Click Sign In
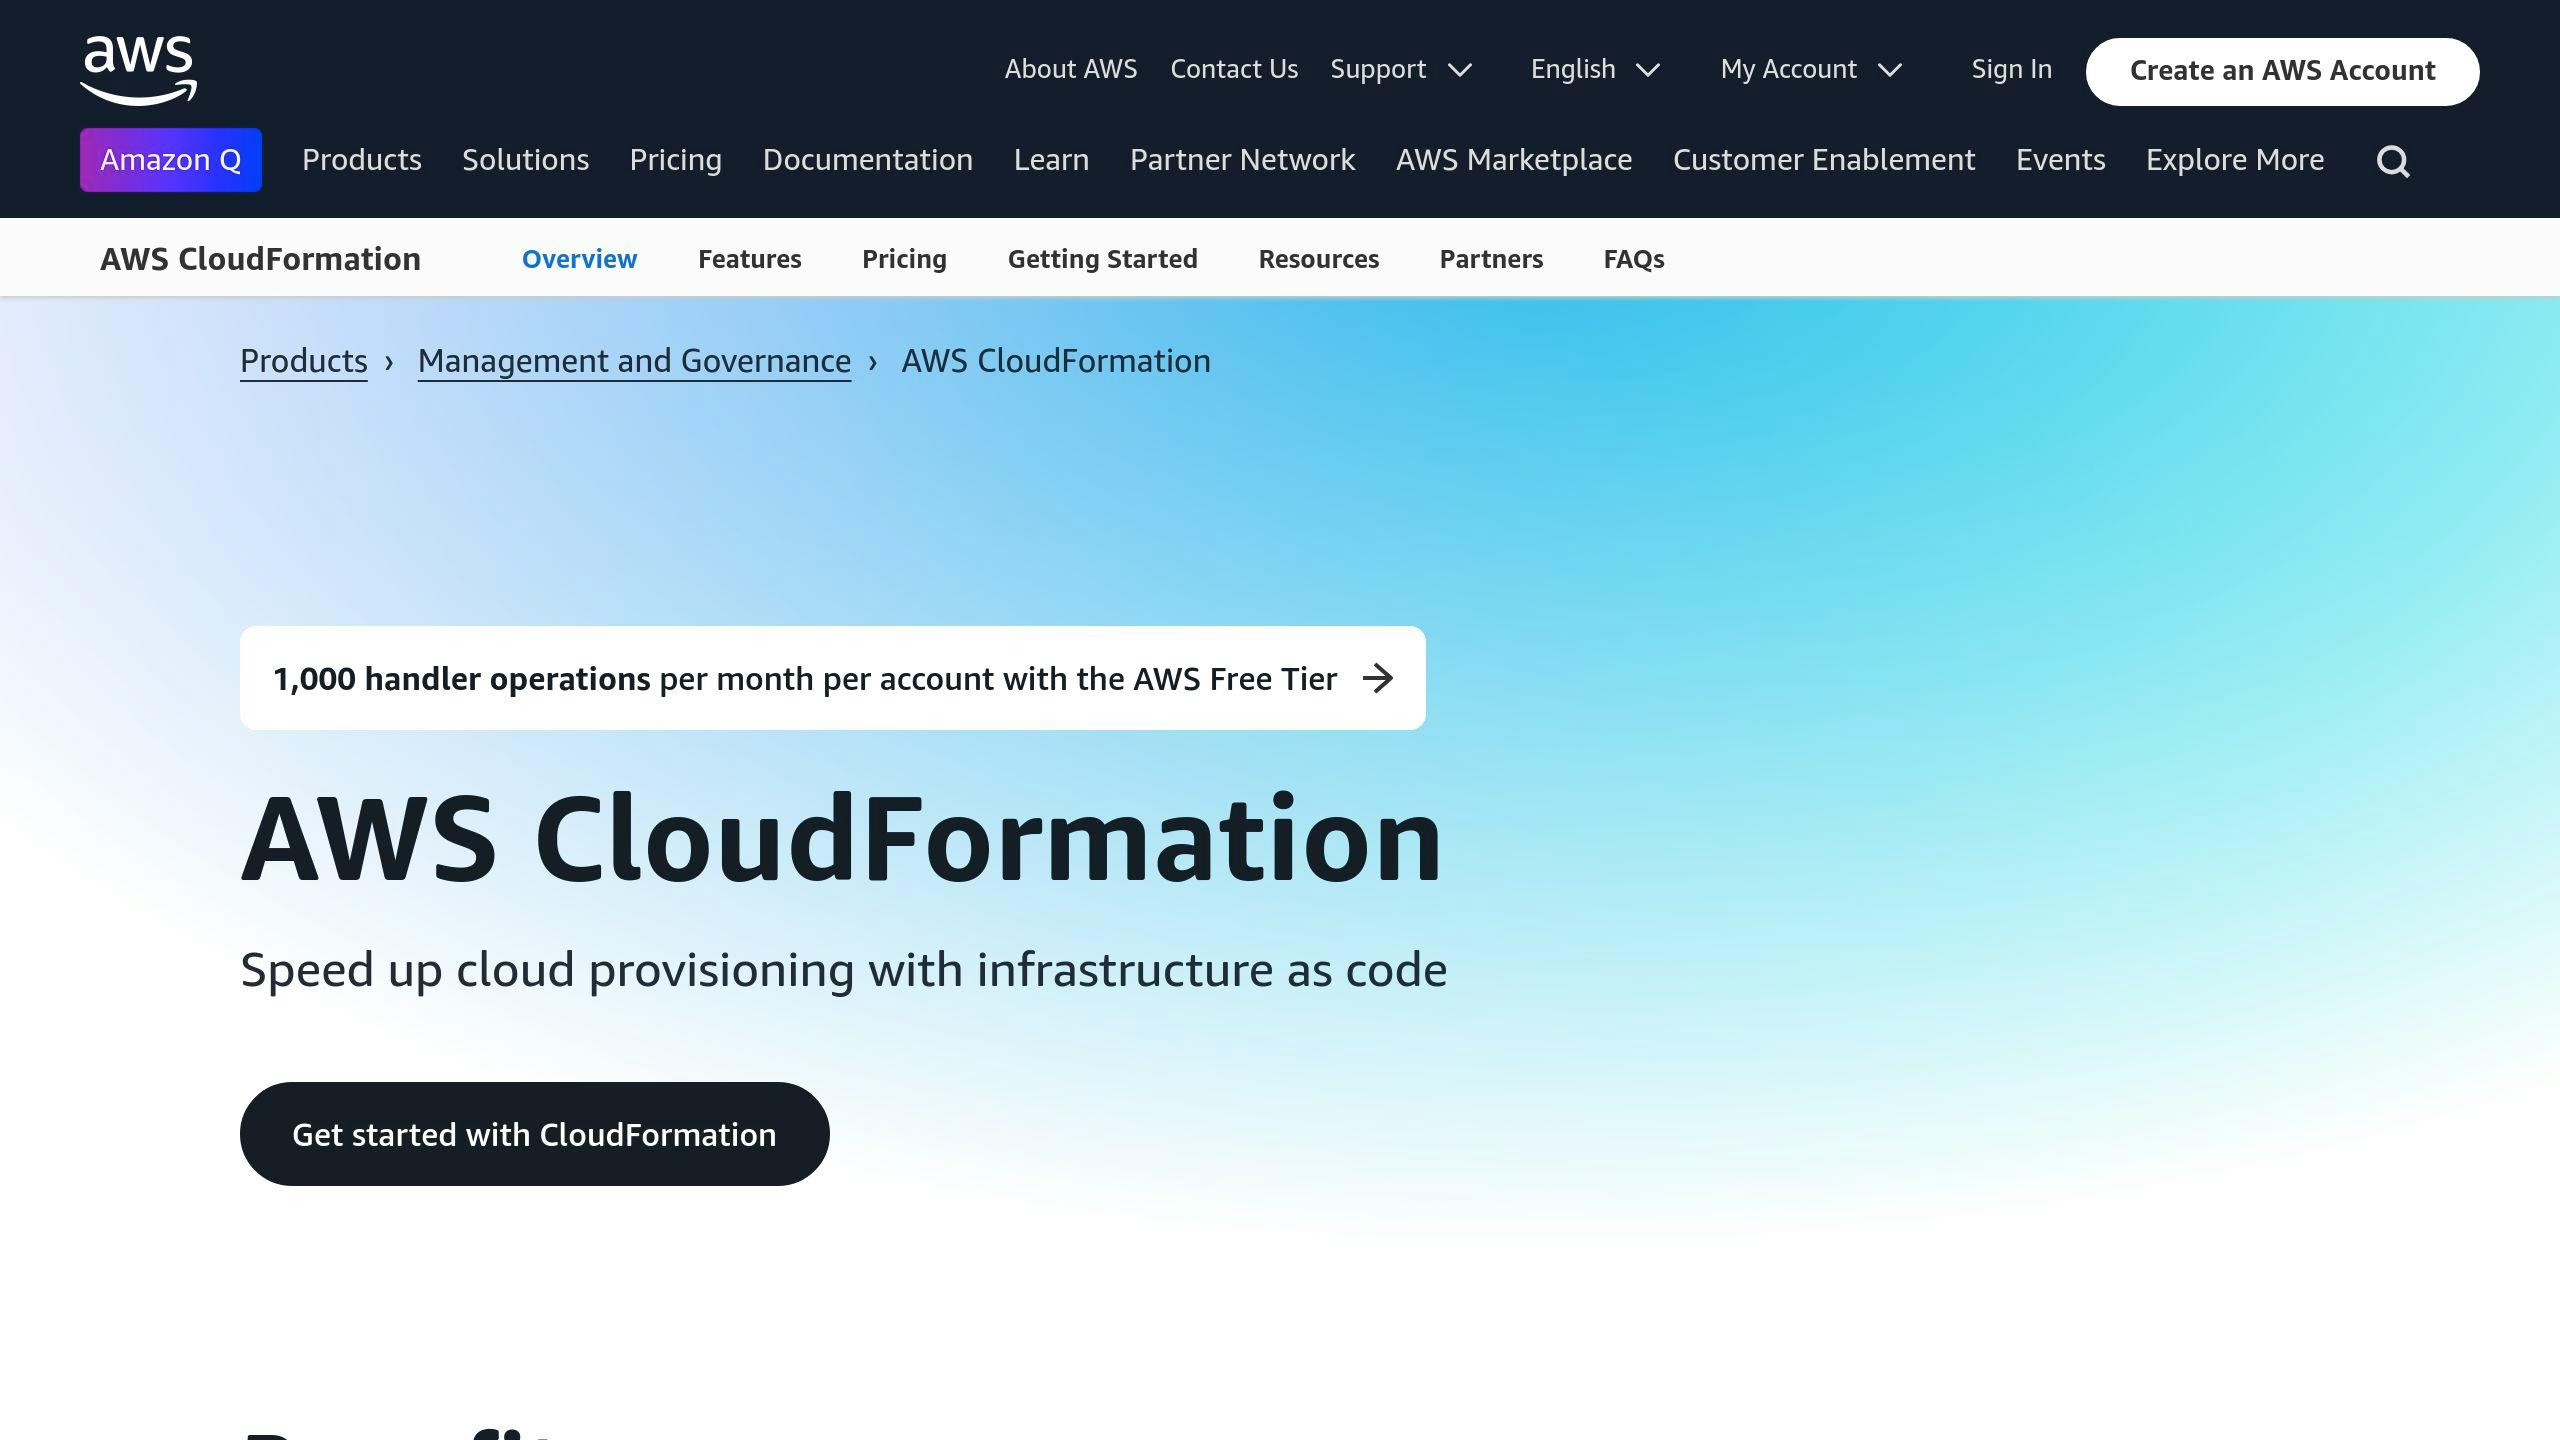Viewport: 2560px width, 1440px height. point(2012,69)
